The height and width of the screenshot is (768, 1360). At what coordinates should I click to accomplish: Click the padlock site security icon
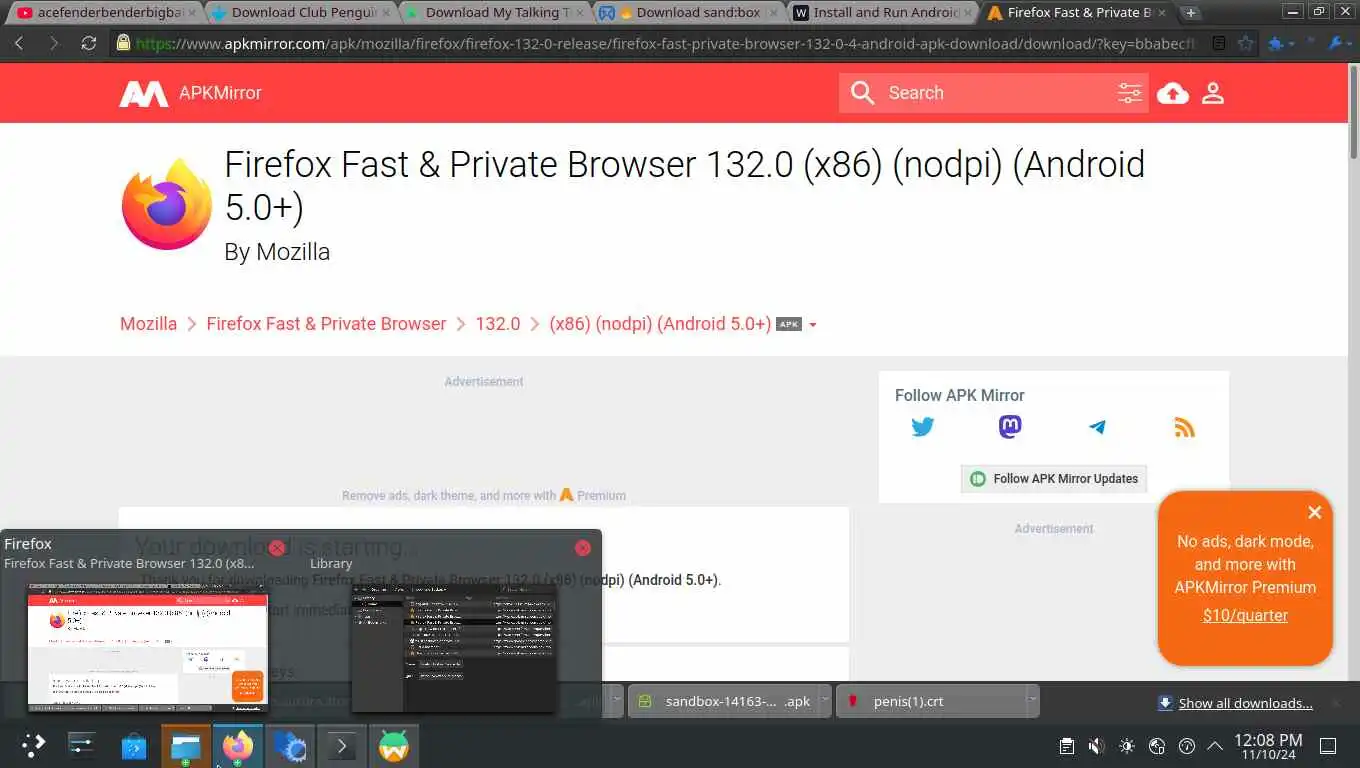coord(124,43)
